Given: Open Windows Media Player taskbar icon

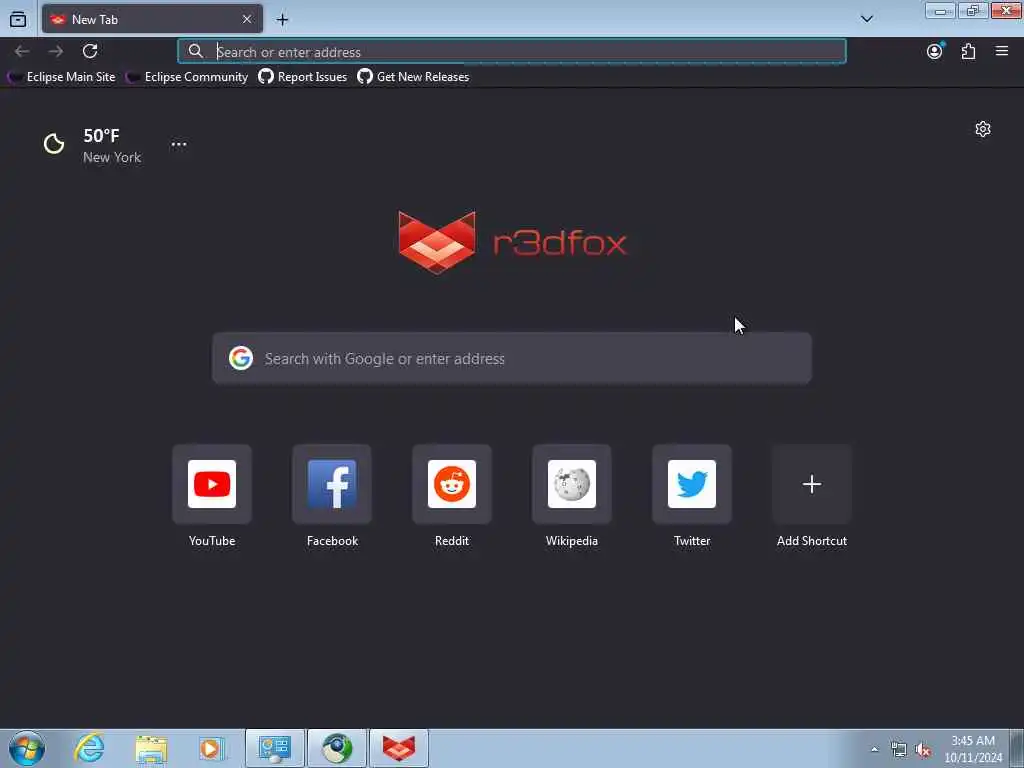Looking at the screenshot, I should click(211, 748).
